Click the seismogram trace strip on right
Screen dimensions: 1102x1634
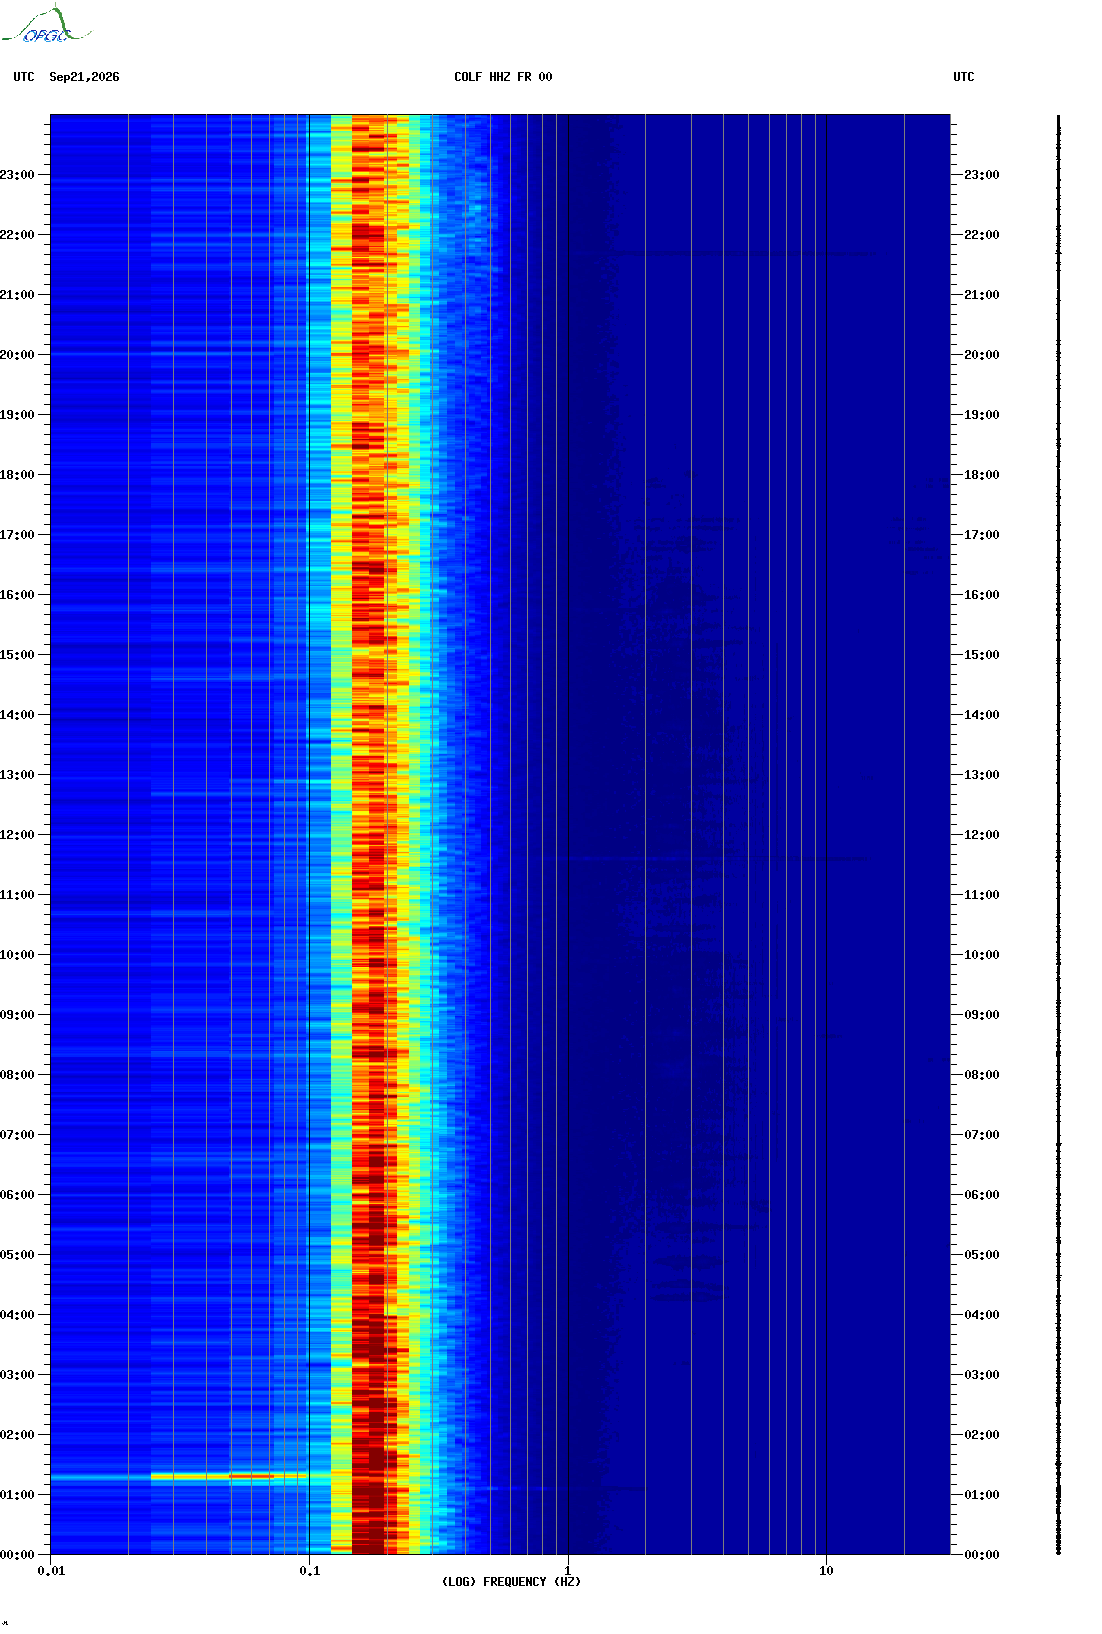pos(1059,835)
